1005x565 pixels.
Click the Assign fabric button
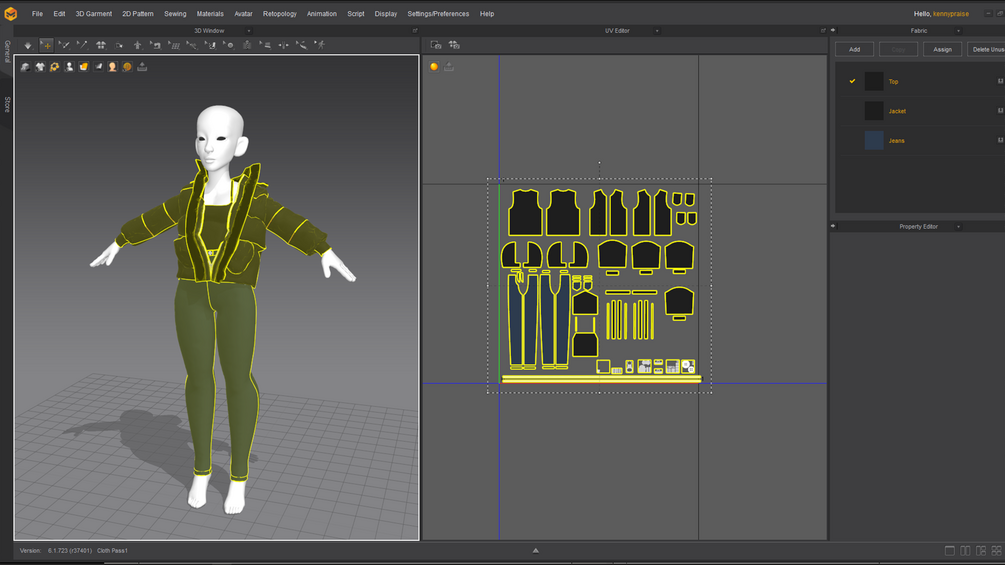[x=942, y=49]
